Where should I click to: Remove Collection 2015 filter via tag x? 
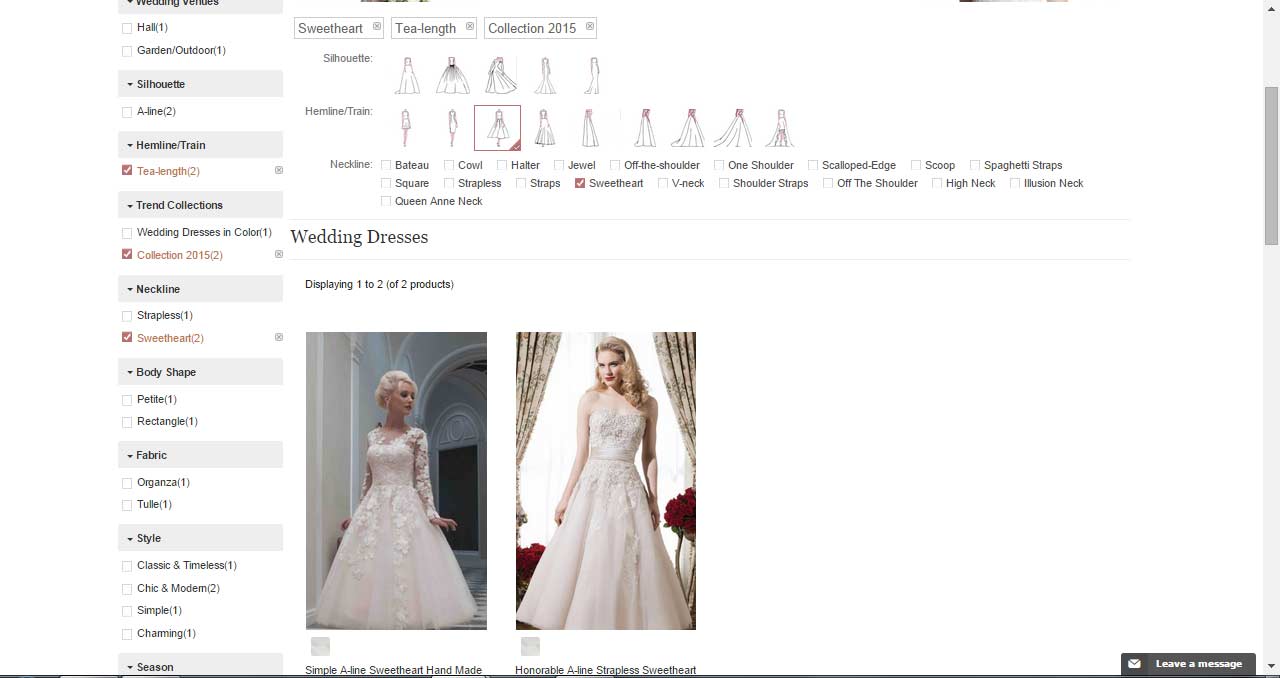click(x=590, y=27)
